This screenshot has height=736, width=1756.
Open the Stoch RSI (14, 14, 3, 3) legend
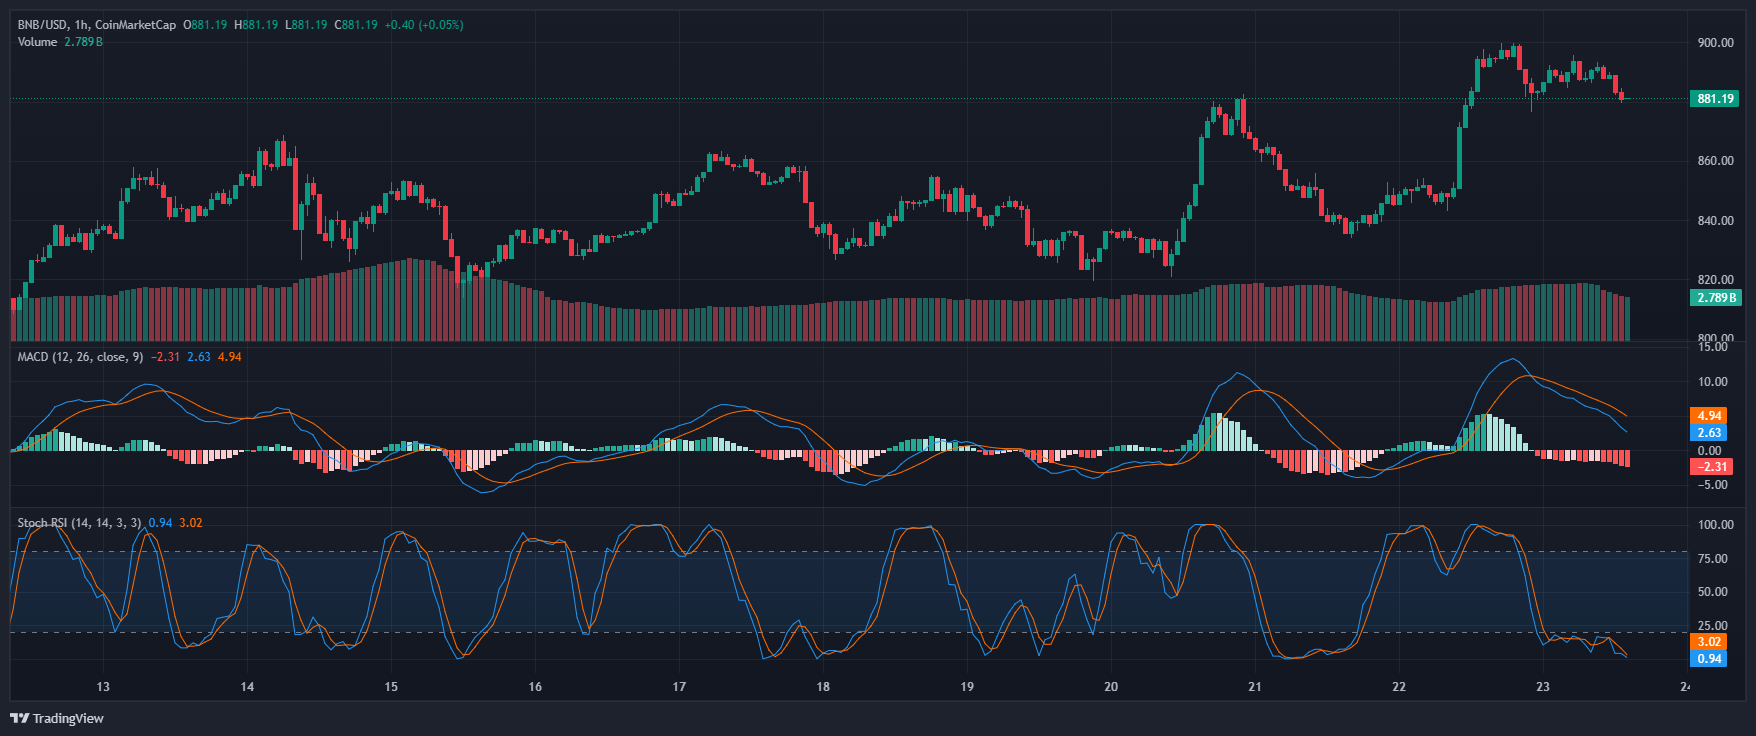(x=79, y=523)
